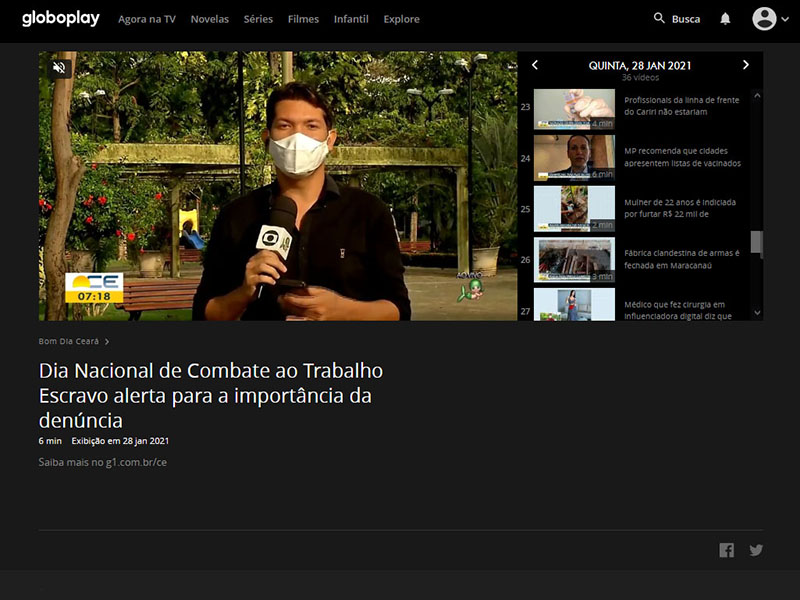800x600 pixels.
Task: Open the Infantil section
Action: (351, 19)
